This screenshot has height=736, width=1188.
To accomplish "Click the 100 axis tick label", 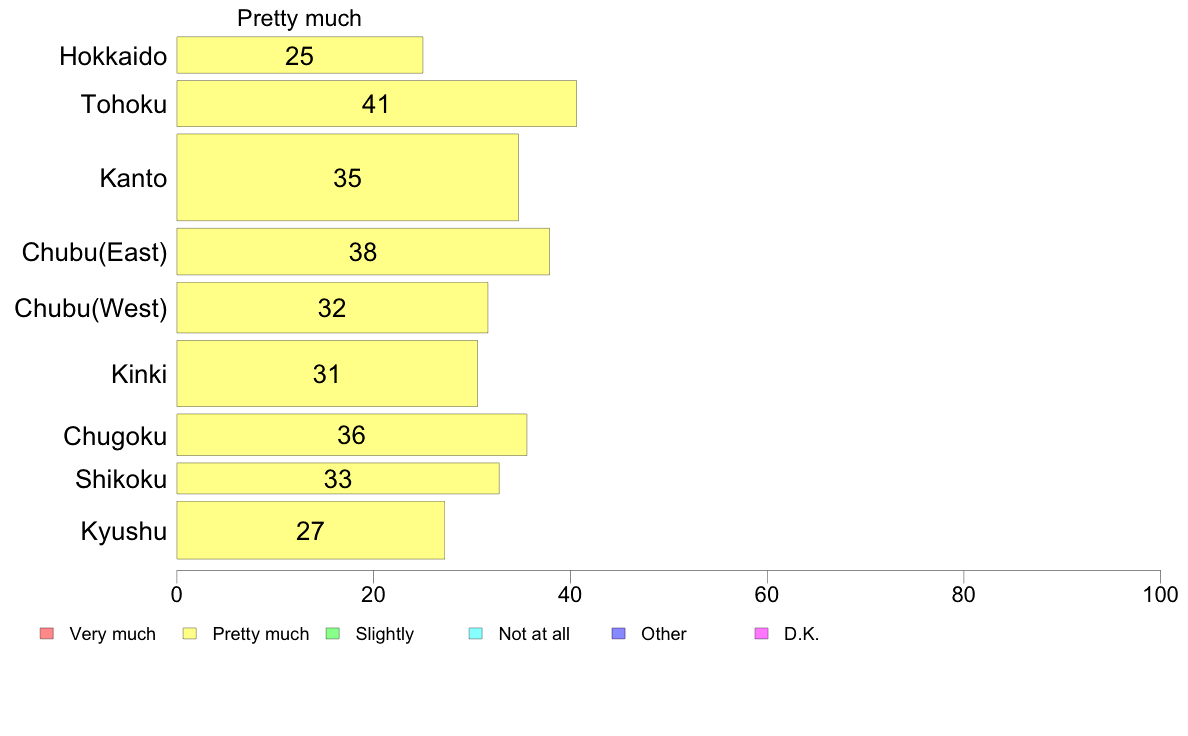I will pos(1160,595).
